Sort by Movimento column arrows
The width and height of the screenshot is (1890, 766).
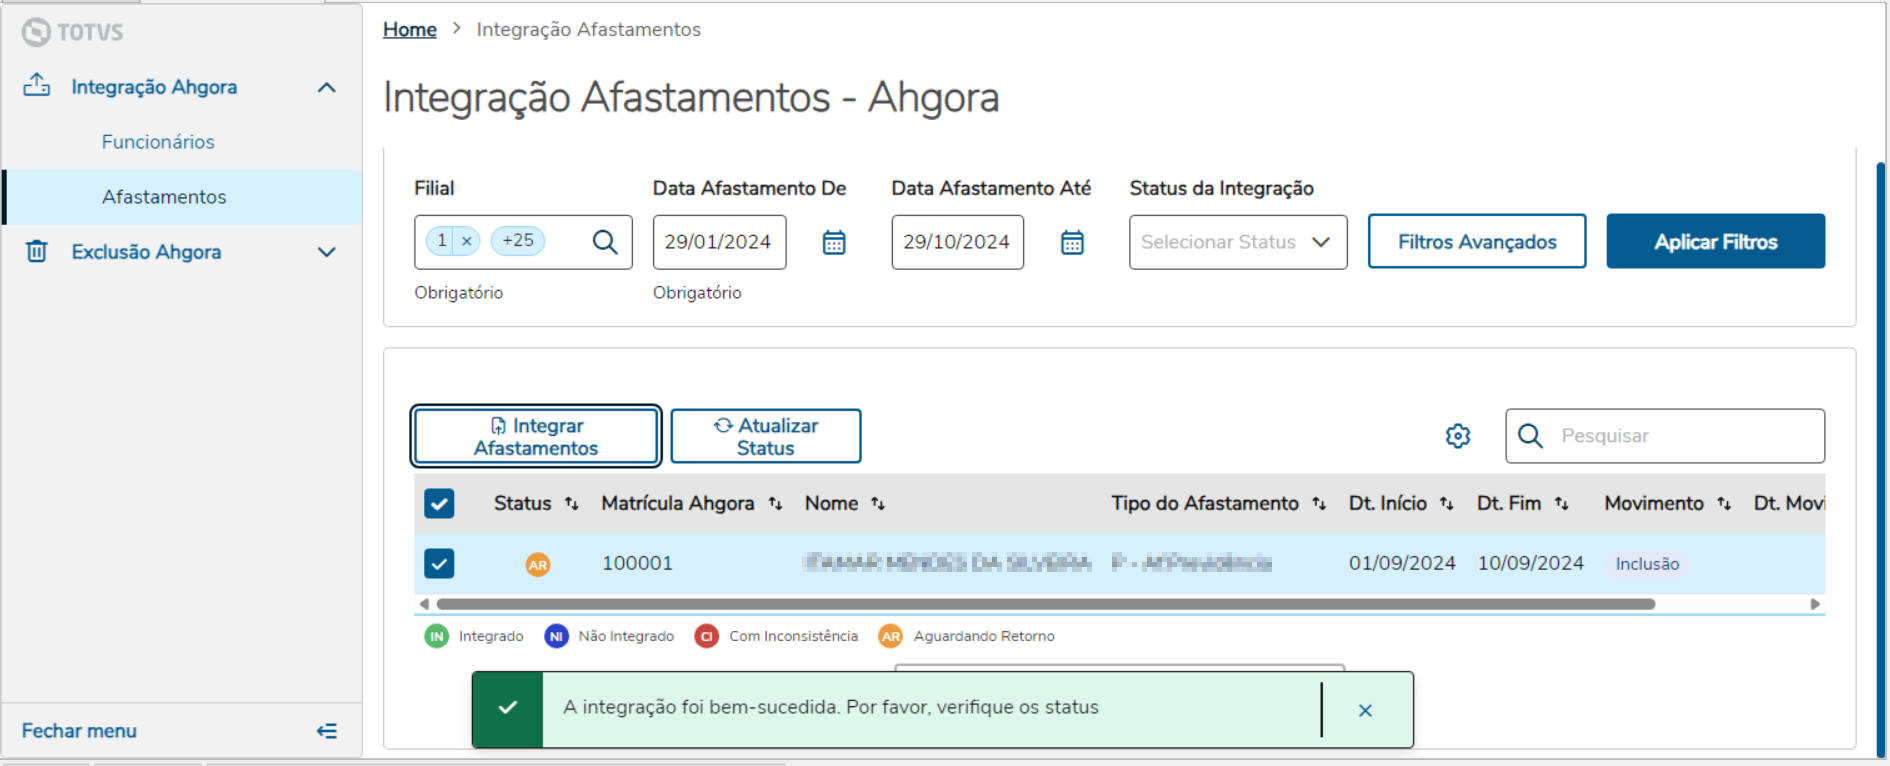coord(1724,504)
